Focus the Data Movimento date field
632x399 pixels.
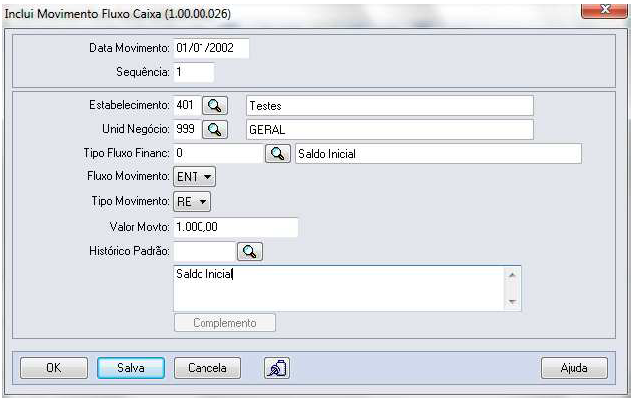211,48
